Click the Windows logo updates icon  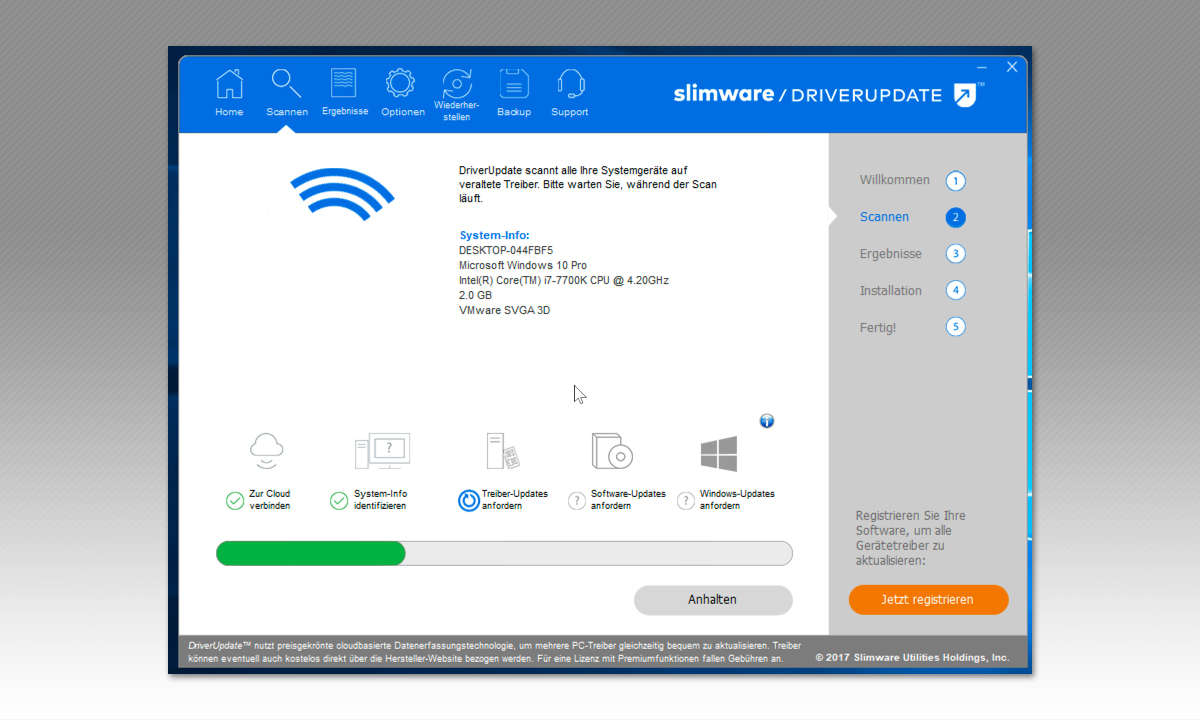(x=719, y=453)
